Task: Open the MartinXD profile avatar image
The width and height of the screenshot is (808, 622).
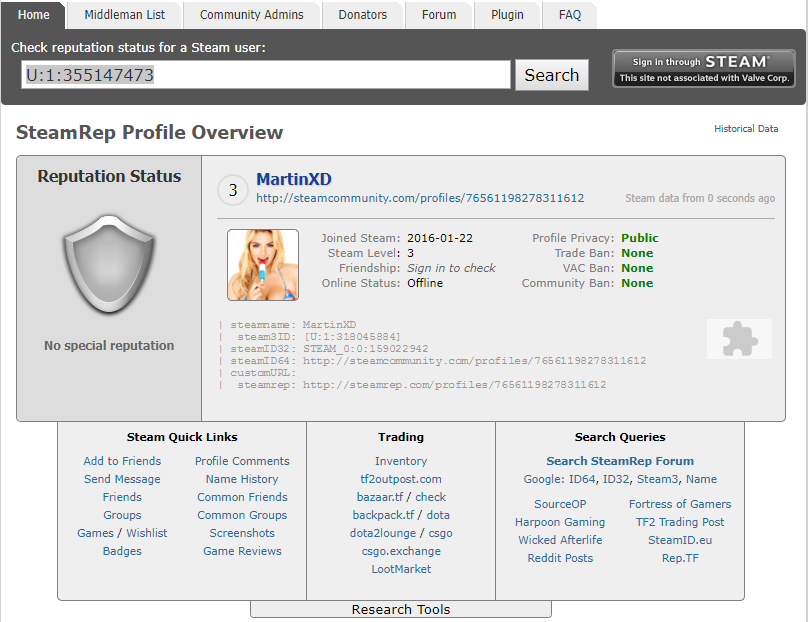Action: [x=263, y=265]
